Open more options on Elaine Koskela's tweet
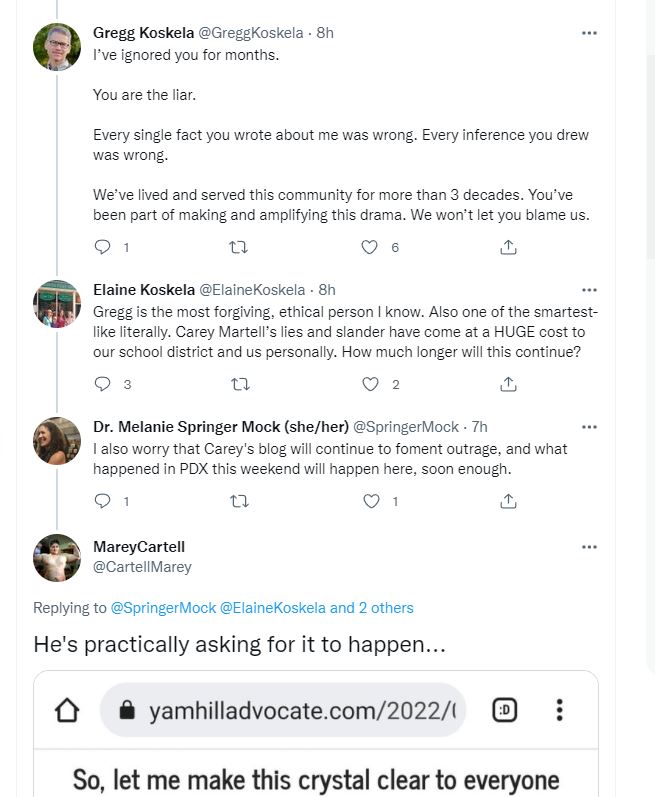 (x=589, y=290)
